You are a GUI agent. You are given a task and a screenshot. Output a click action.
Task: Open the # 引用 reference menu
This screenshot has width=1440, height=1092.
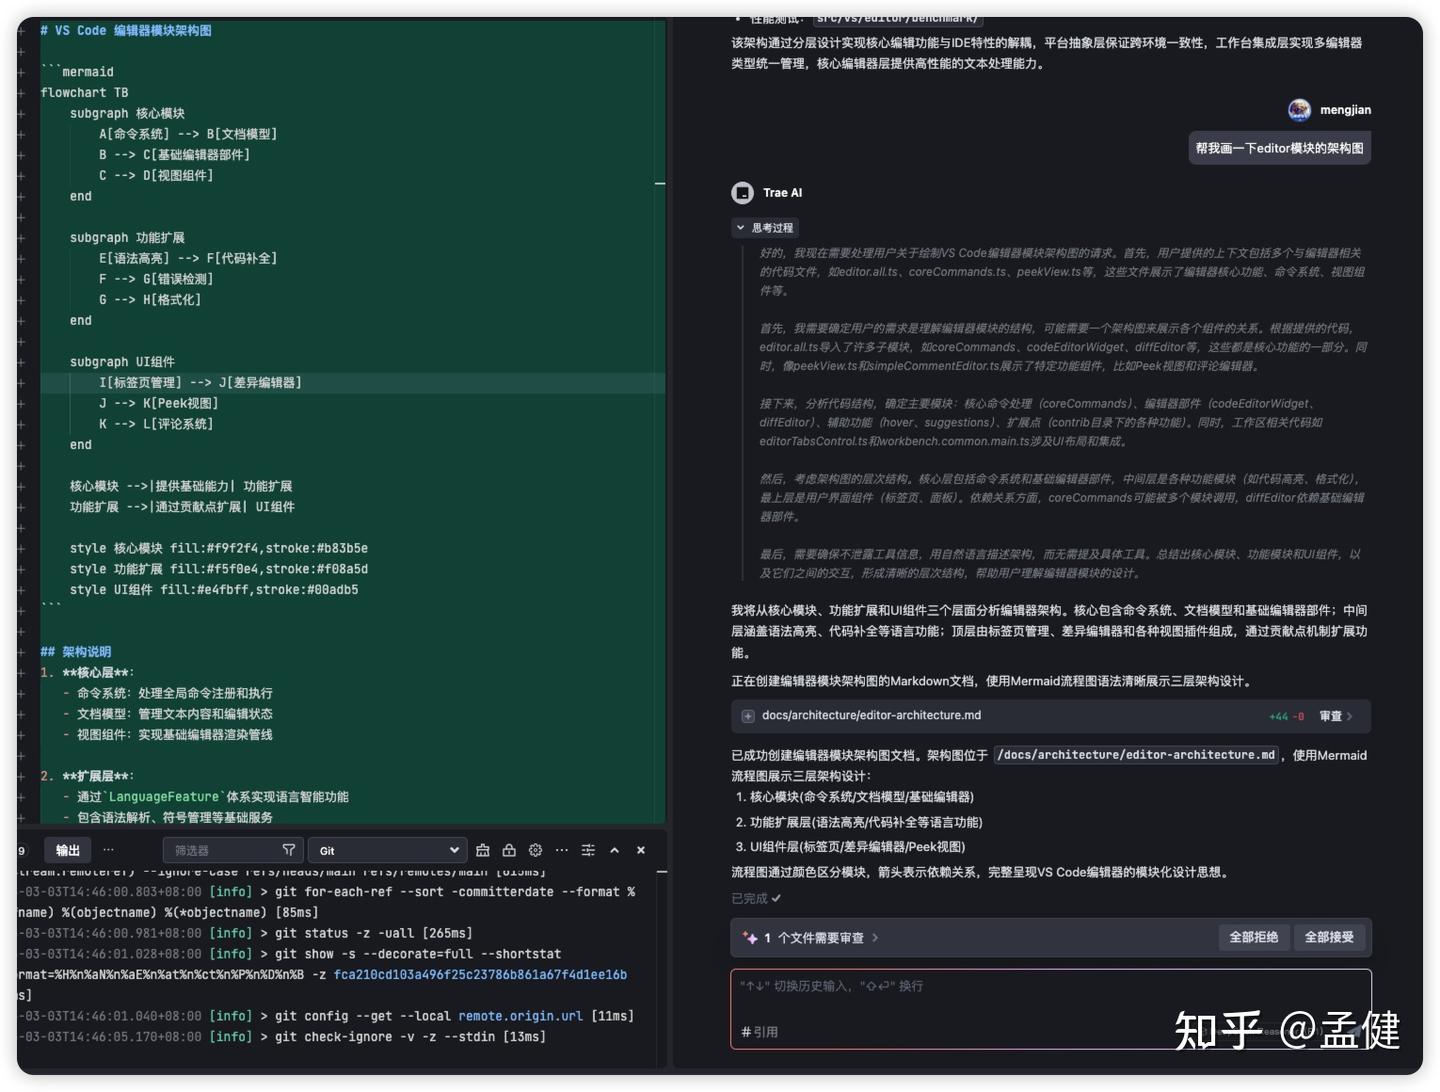[x=760, y=1031]
